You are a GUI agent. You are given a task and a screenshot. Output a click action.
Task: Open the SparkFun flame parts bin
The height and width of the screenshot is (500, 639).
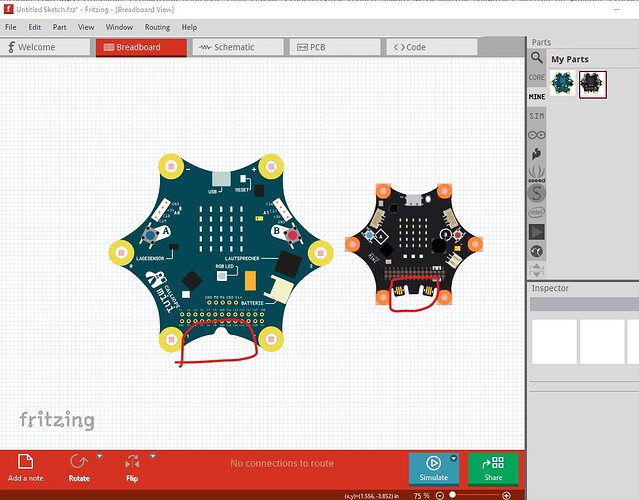[x=537, y=154]
